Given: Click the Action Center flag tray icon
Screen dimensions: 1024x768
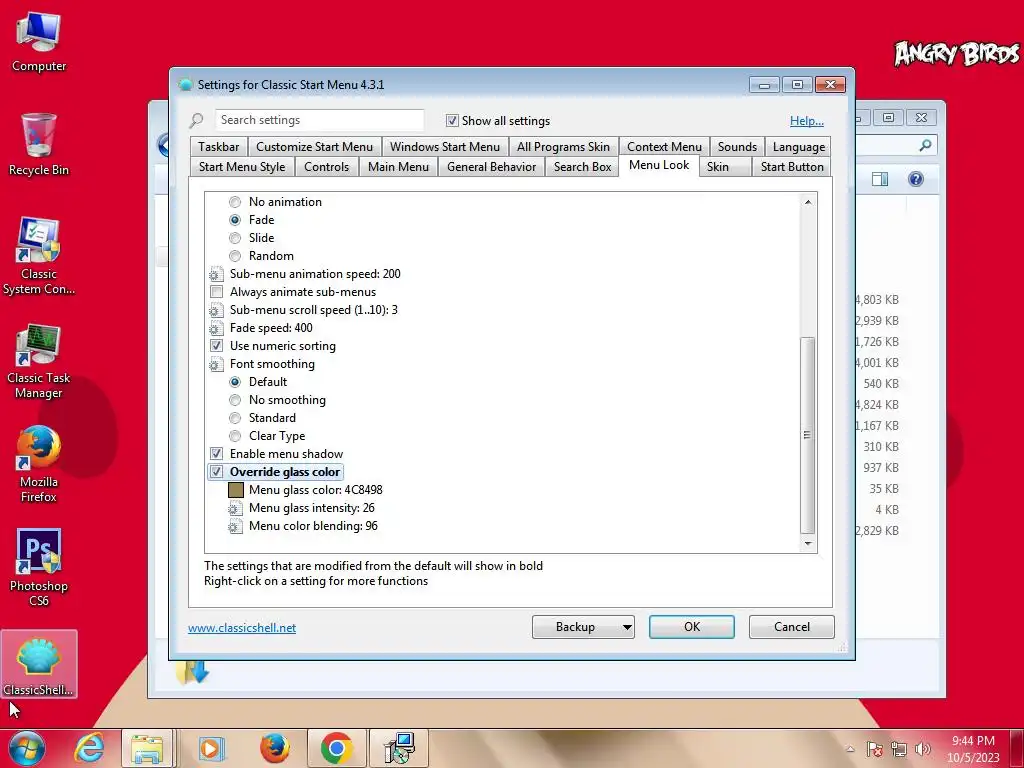Looking at the screenshot, I should 874,749.
